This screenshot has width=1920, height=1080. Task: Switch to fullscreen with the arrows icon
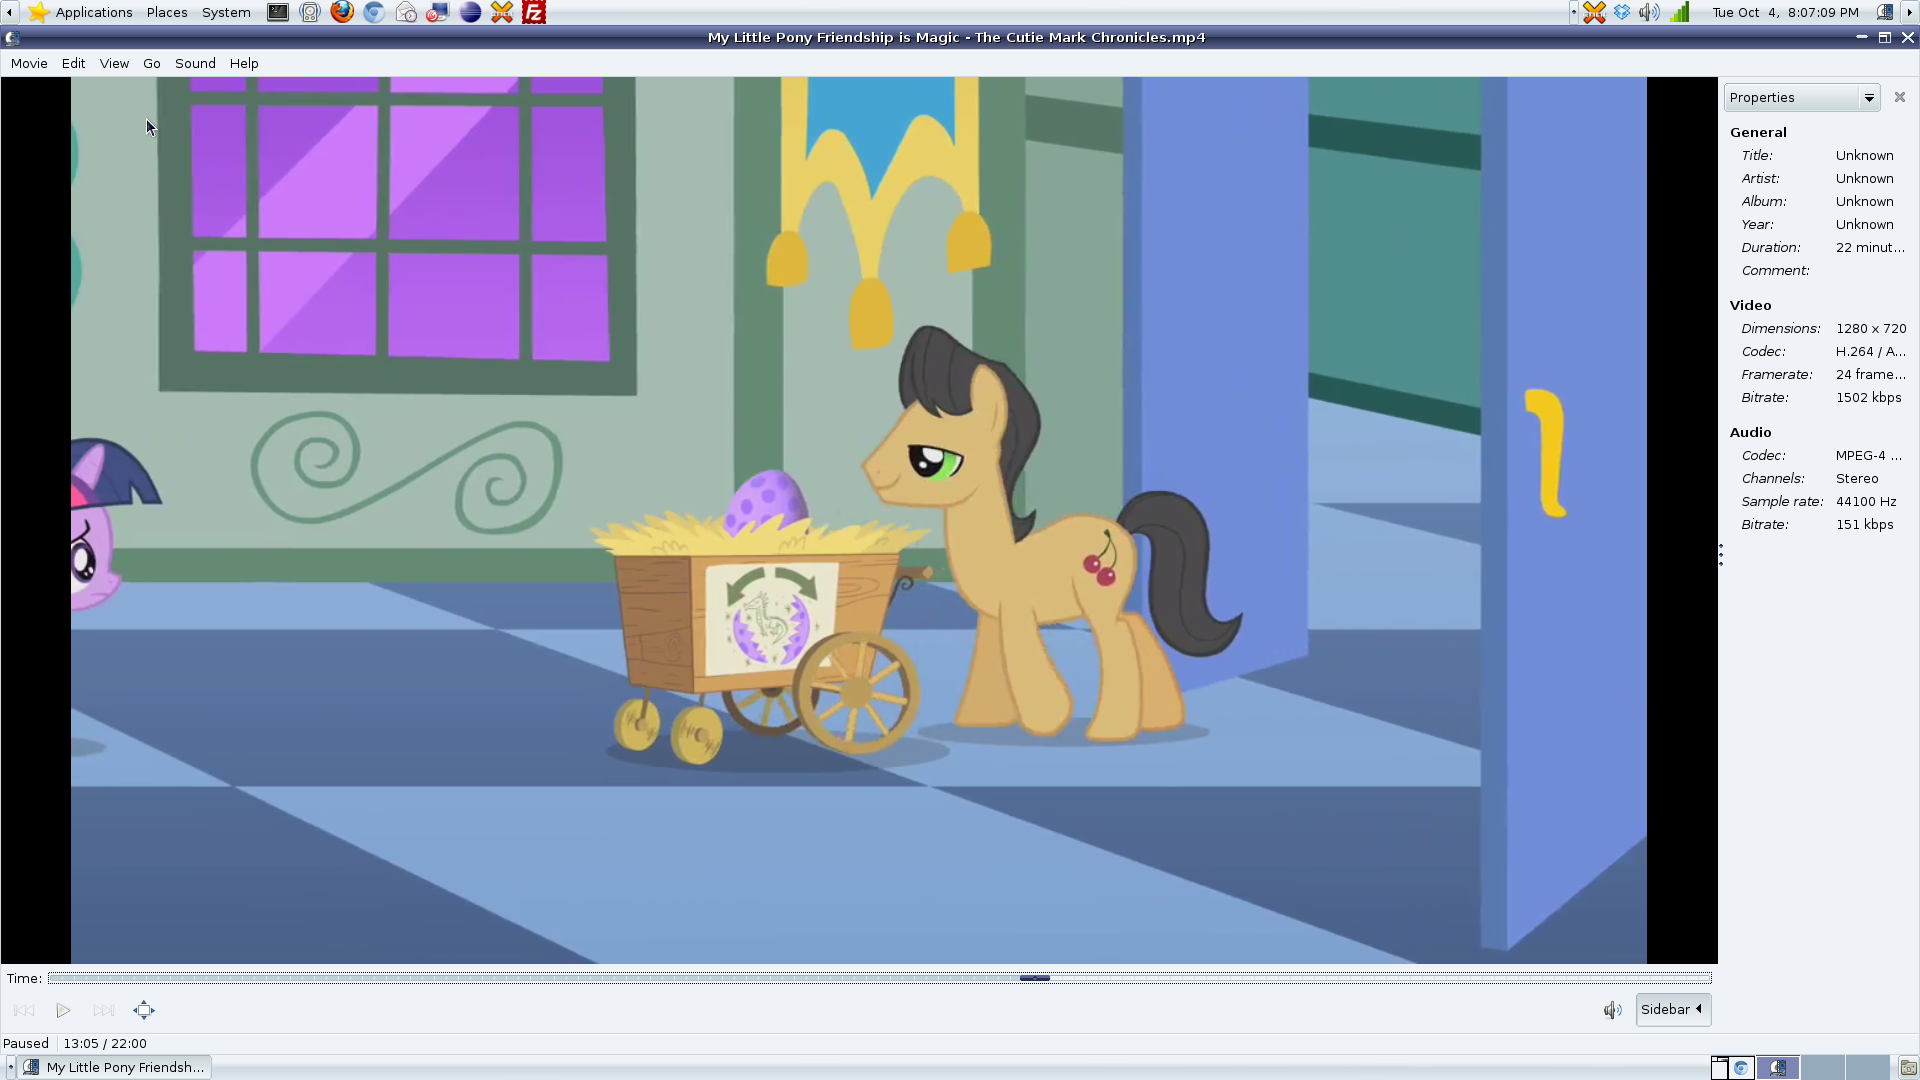(x=144, y=1010)
